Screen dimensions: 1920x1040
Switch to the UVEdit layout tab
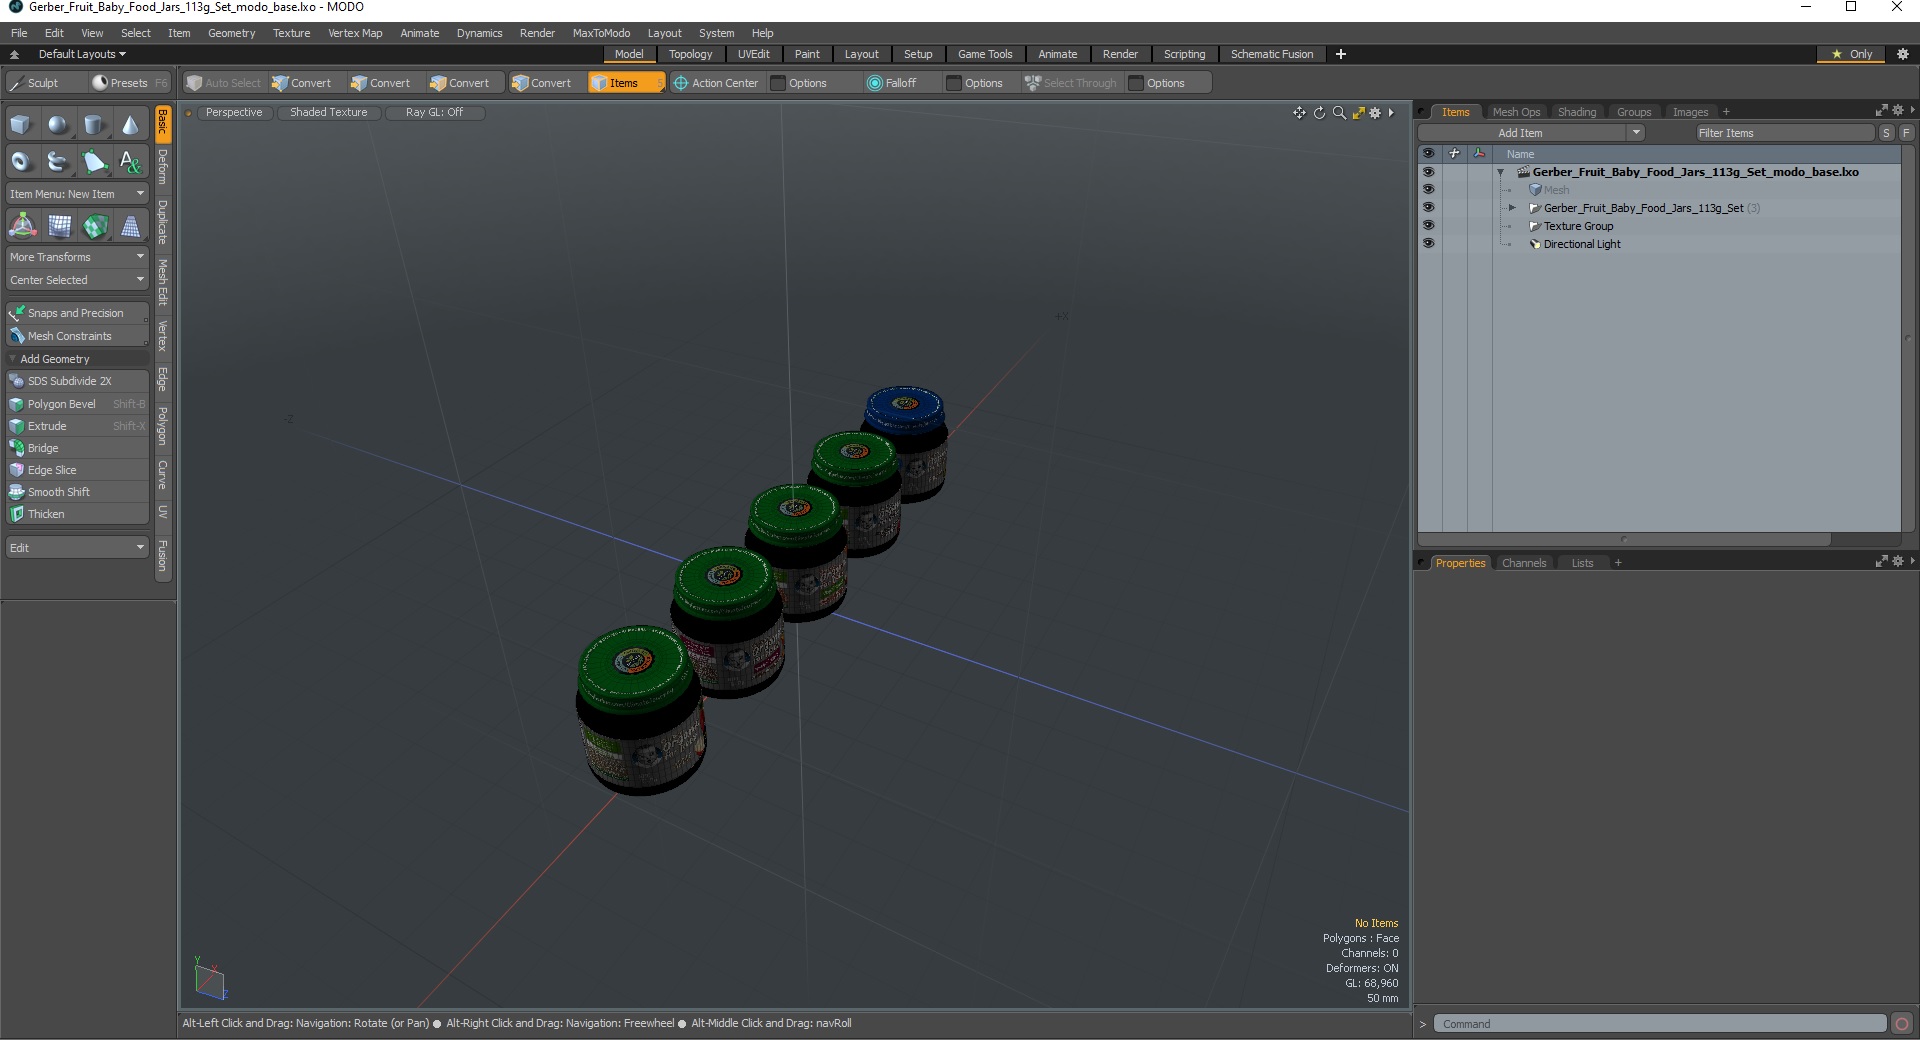pyautogui.click(x=753, y=54)
